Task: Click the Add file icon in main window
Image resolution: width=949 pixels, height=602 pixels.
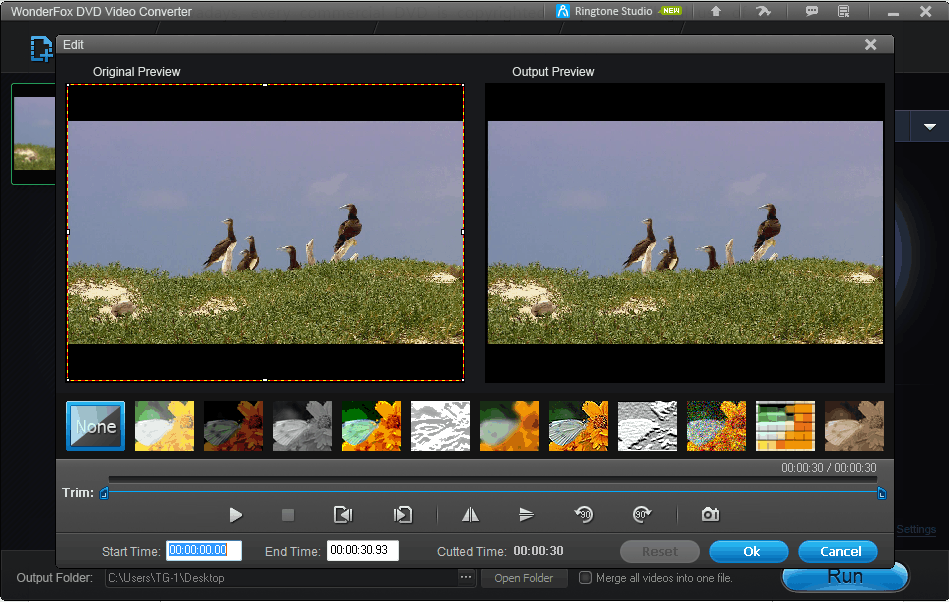Action: click(x=41, y=49)
